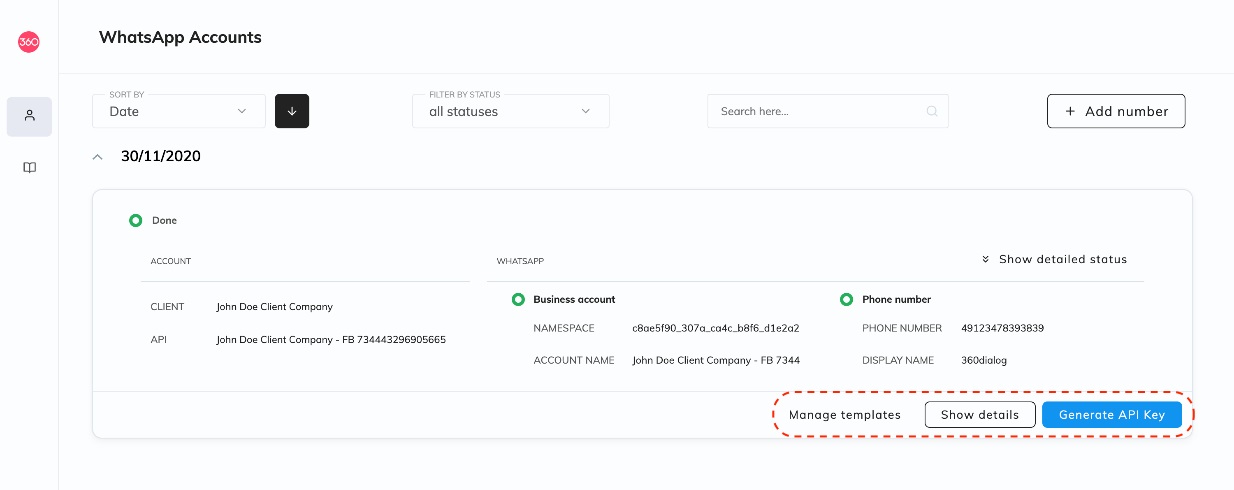Click phone number 49123478393839

click(1003, 328)
